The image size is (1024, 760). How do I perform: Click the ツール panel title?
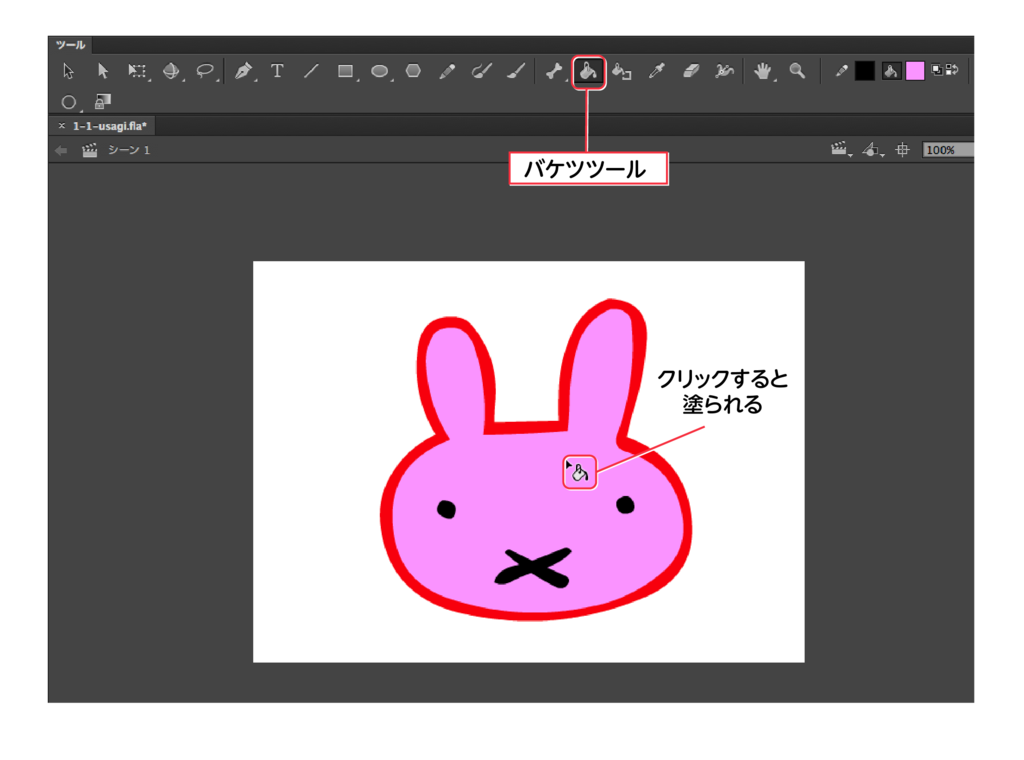point(71,45)
